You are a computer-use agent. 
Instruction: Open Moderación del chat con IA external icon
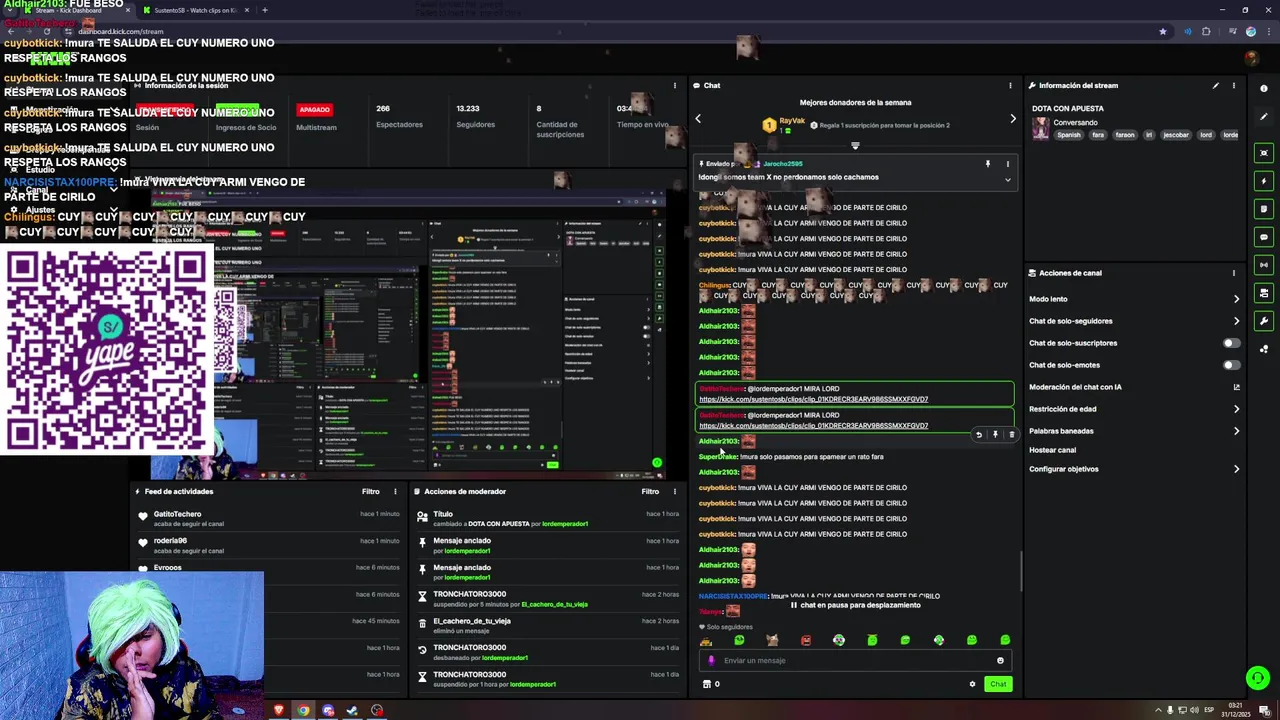tap(1236, 387)
